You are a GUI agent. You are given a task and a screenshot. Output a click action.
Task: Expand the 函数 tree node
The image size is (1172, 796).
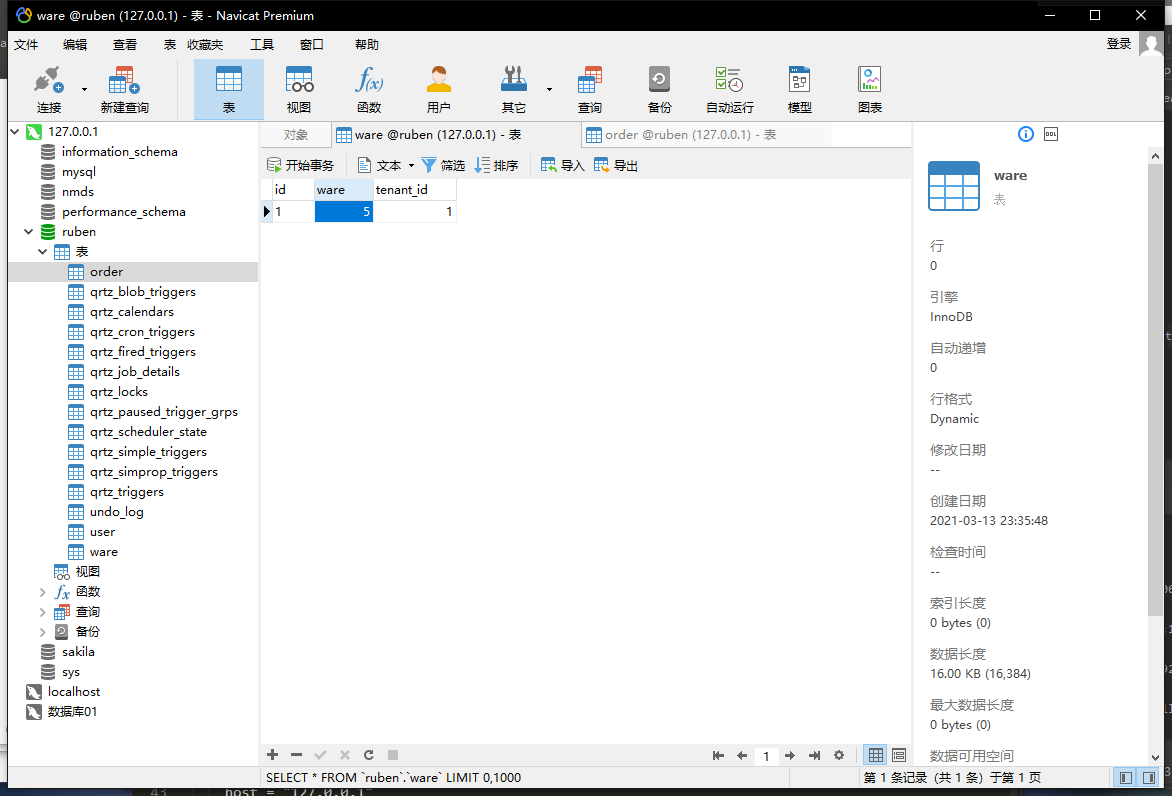(x=43, y=592)
